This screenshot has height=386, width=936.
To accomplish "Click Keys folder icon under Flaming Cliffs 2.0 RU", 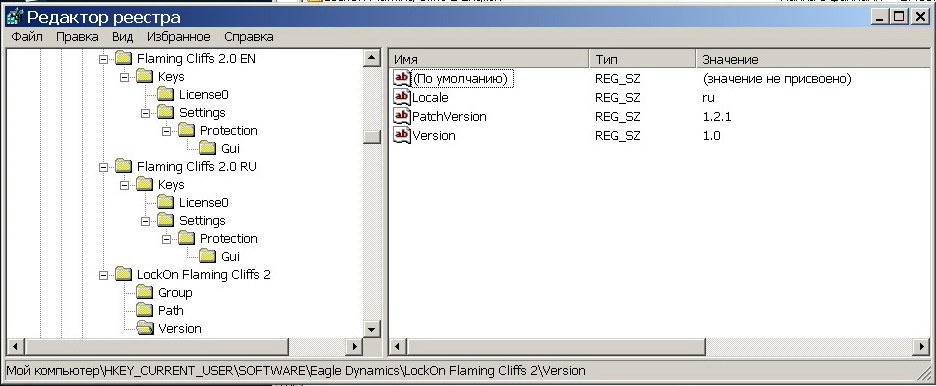I will tap(144, 184).
